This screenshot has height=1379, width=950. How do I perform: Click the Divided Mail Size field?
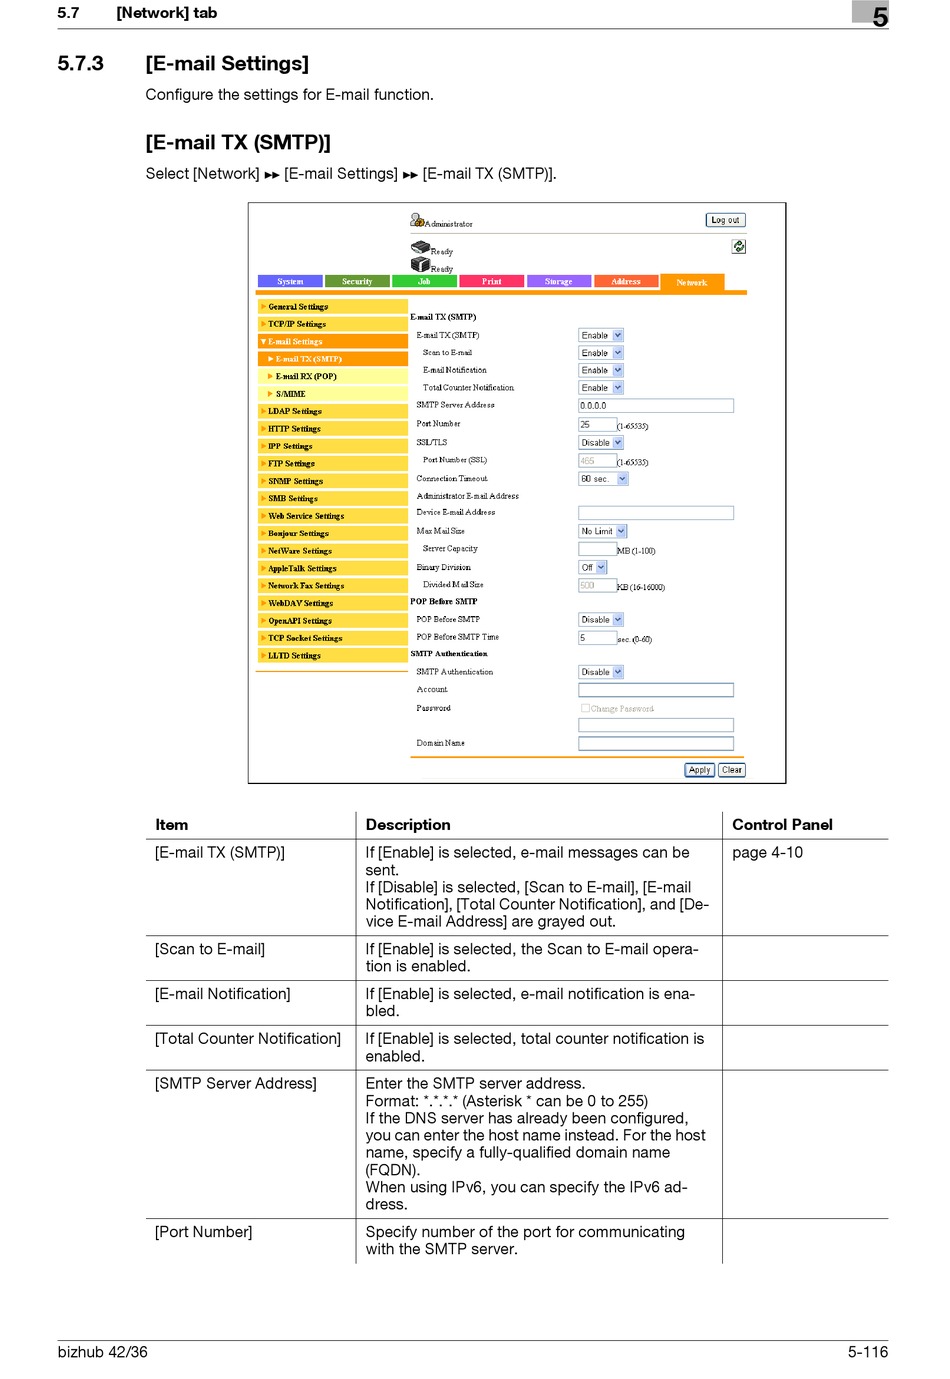(x=597, y=585)
